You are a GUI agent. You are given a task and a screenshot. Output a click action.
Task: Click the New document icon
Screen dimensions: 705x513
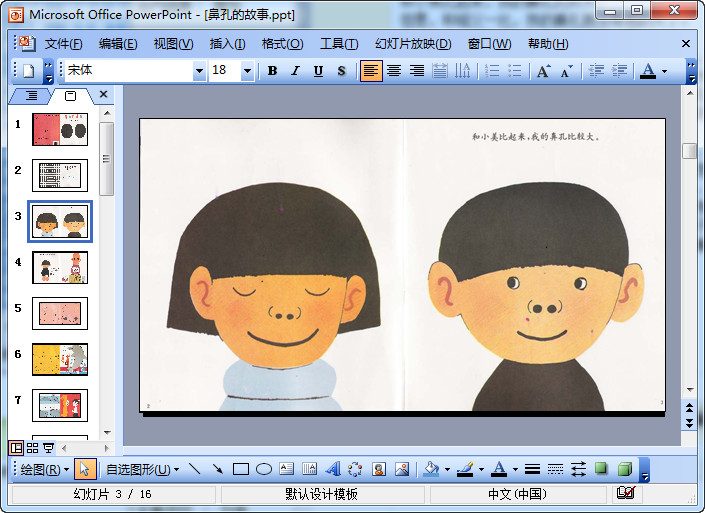[x=29, y=71]
